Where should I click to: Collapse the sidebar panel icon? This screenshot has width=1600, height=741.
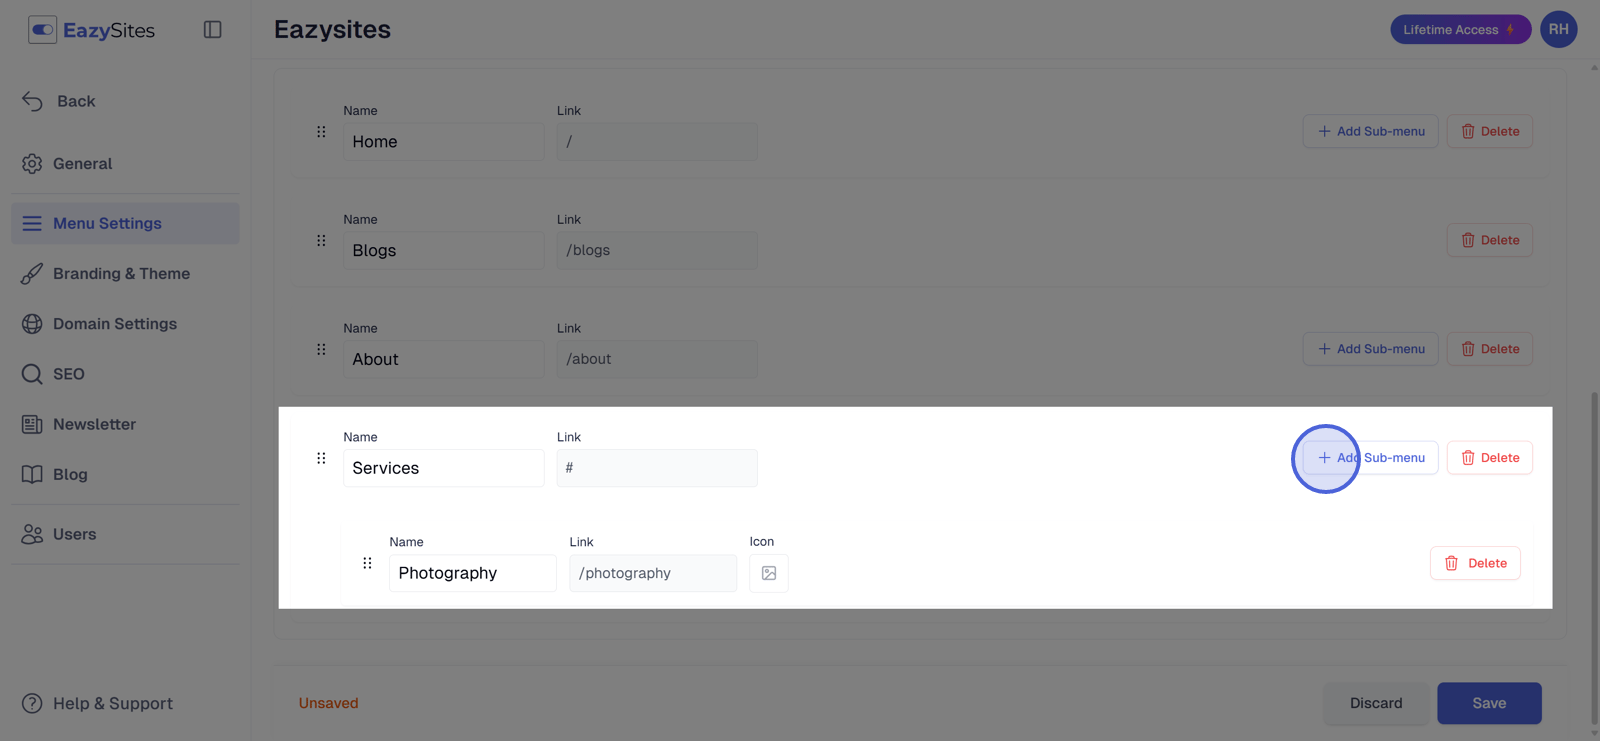point(212,30)
